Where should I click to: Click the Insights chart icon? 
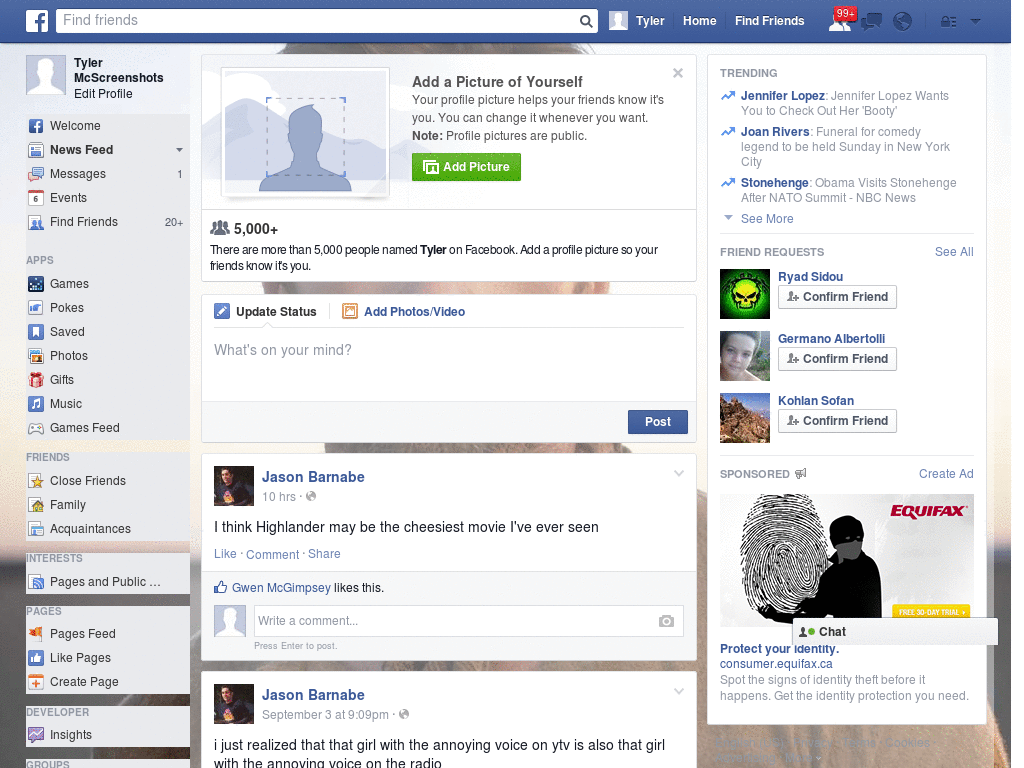36,735
